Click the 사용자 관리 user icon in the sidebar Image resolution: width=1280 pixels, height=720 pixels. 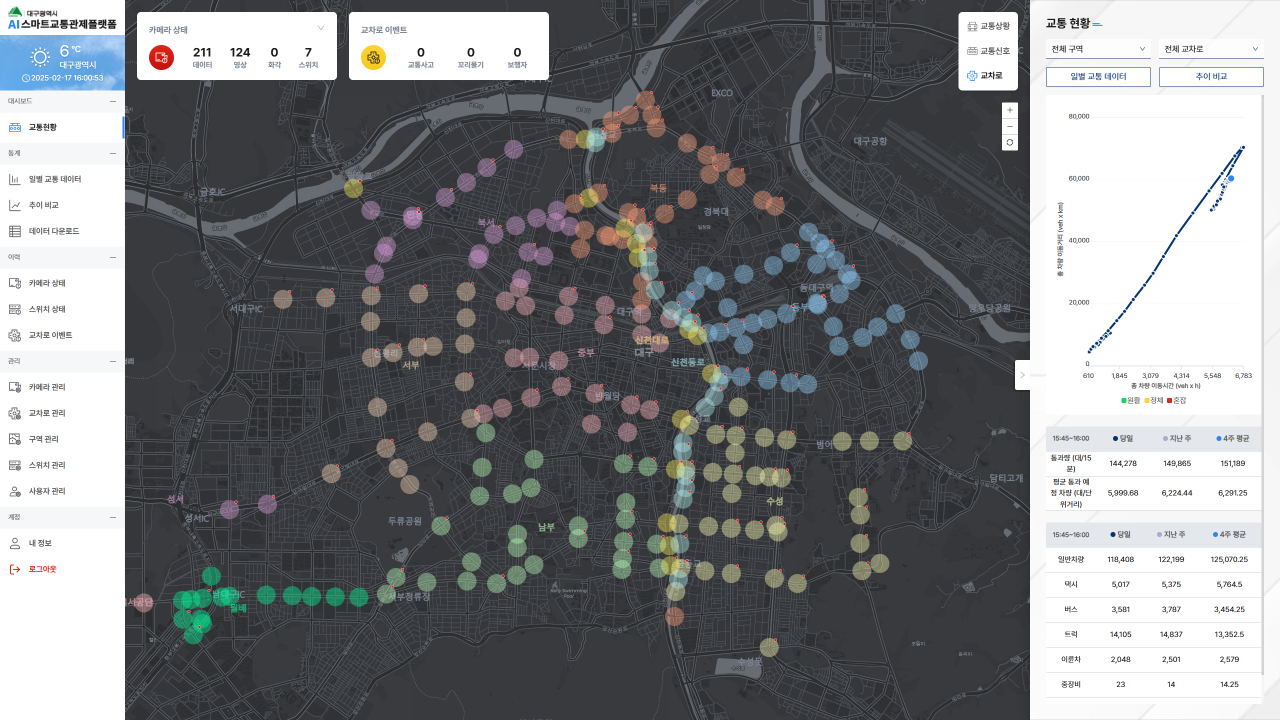(x=15, y=491)
